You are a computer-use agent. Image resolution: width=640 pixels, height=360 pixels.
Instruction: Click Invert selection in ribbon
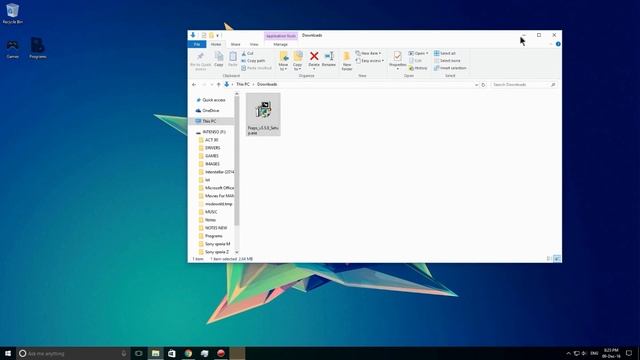450,68
